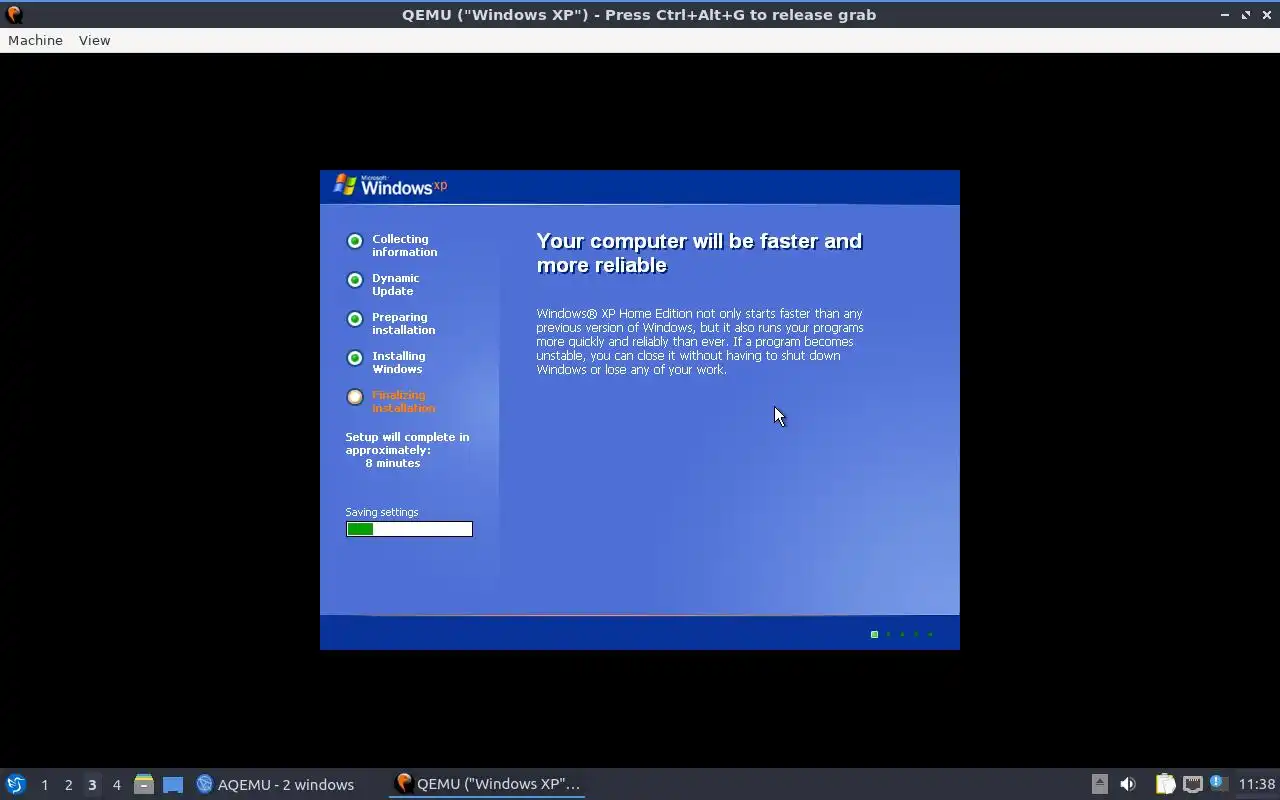Launch the file manager from the panel
This screenshot has width=1280, height=800.
click(144, 784)
